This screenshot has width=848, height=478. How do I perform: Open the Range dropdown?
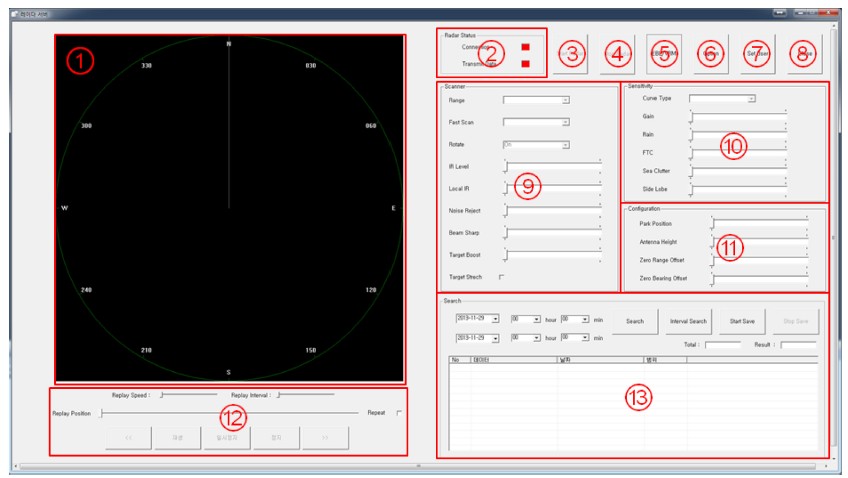click(536, 100)
